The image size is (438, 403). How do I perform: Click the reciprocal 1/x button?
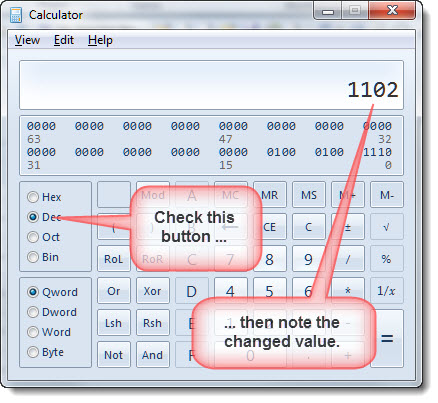(387, 291)
